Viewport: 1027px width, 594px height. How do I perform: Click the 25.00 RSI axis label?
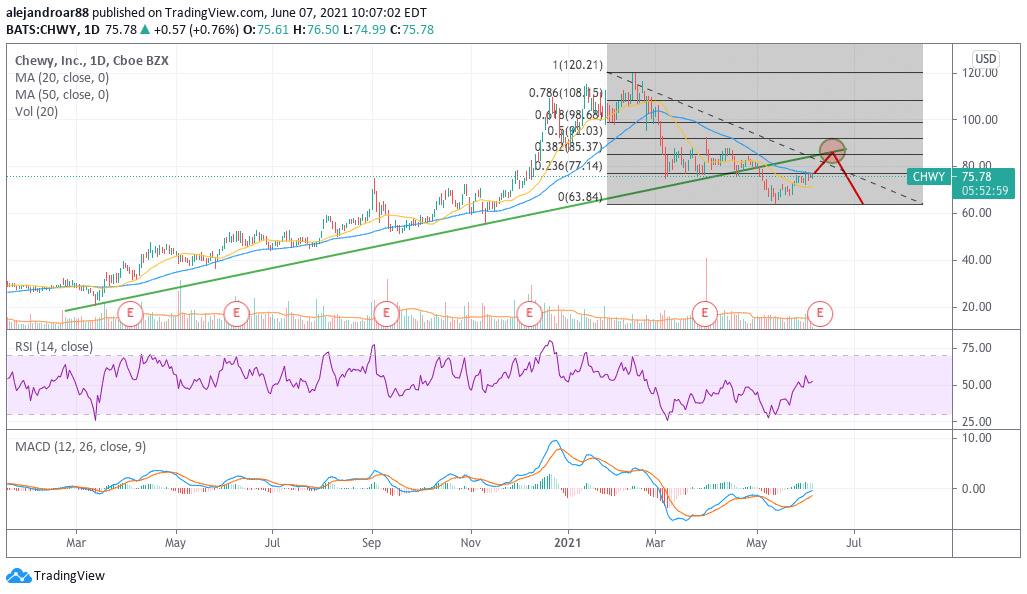pos(976,421)
